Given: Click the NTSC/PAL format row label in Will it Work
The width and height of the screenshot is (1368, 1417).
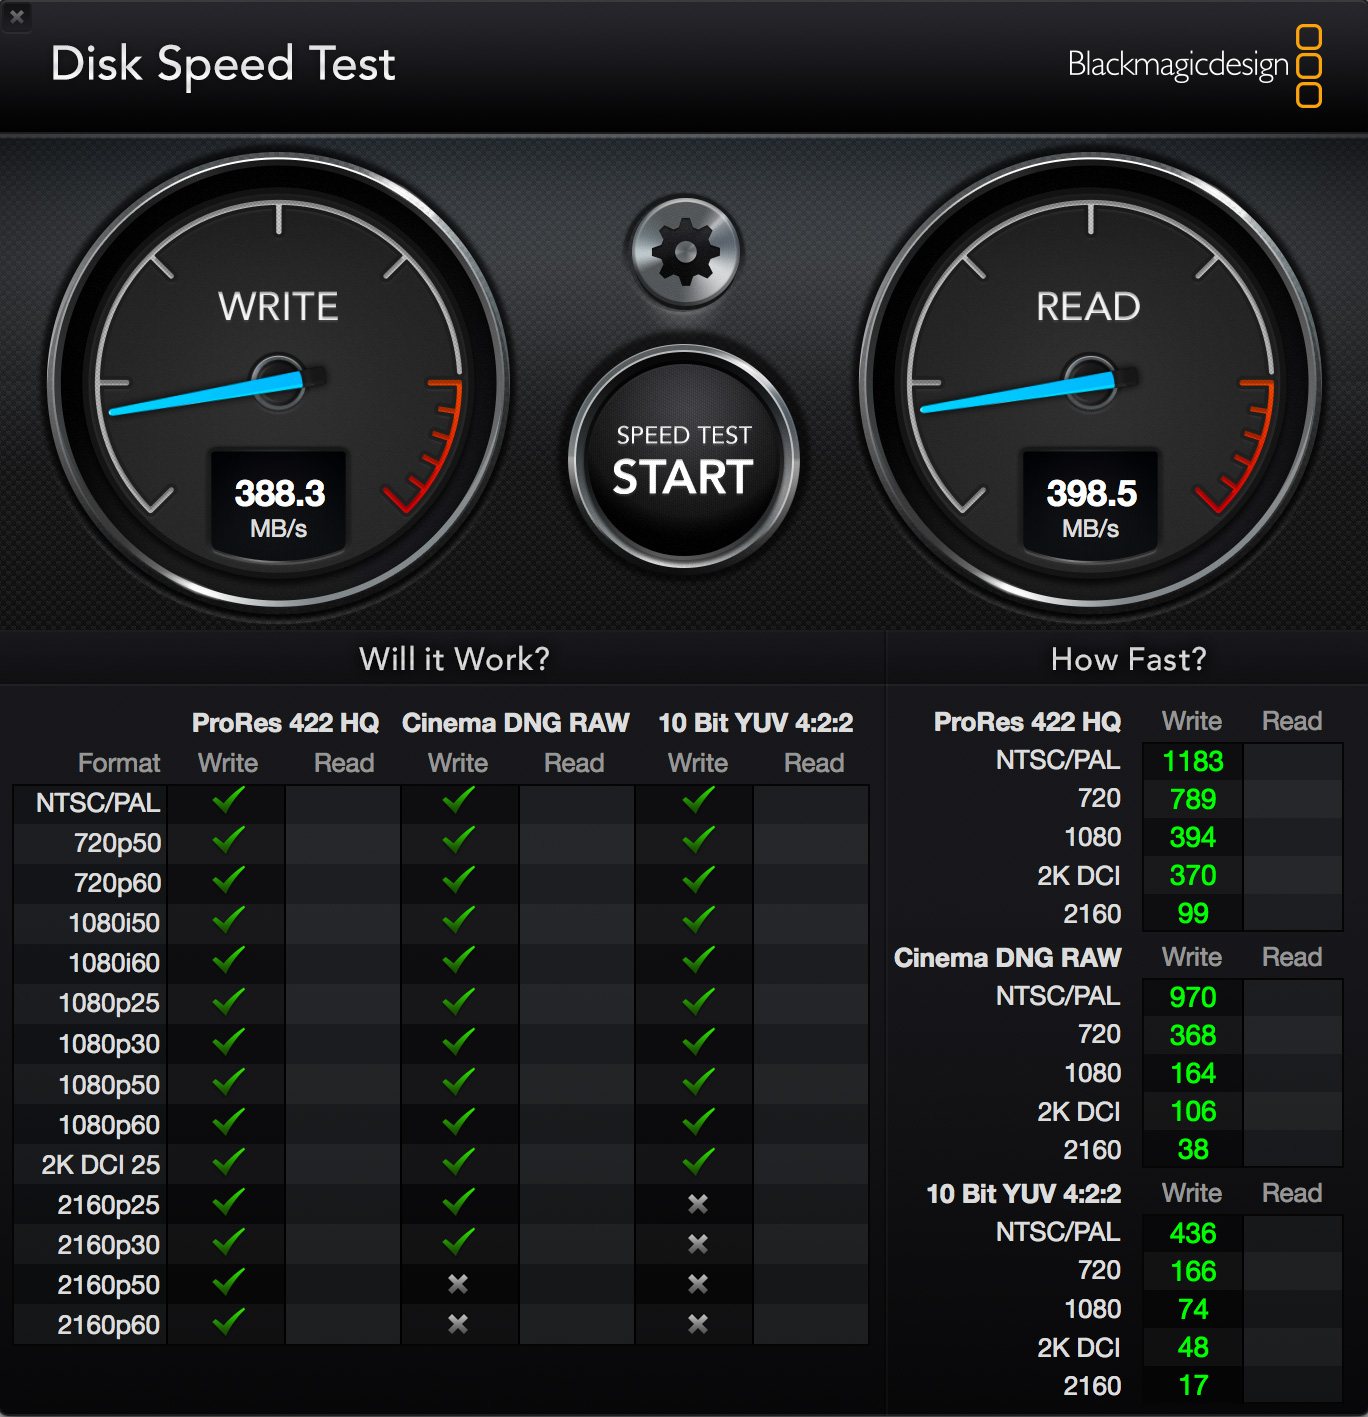Looking at the screenshot, I should (98, 803).
